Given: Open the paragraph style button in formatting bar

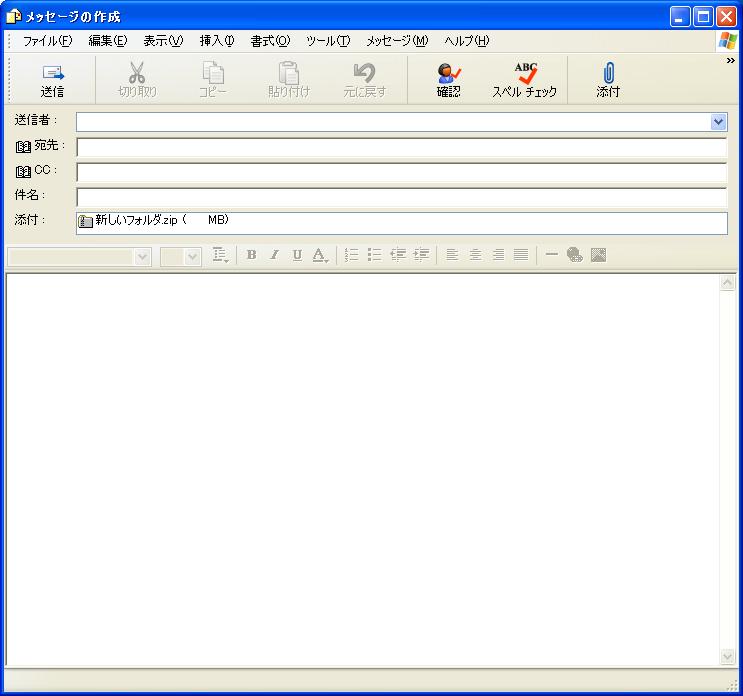Looking at the screenshot, I should (220, 255).
